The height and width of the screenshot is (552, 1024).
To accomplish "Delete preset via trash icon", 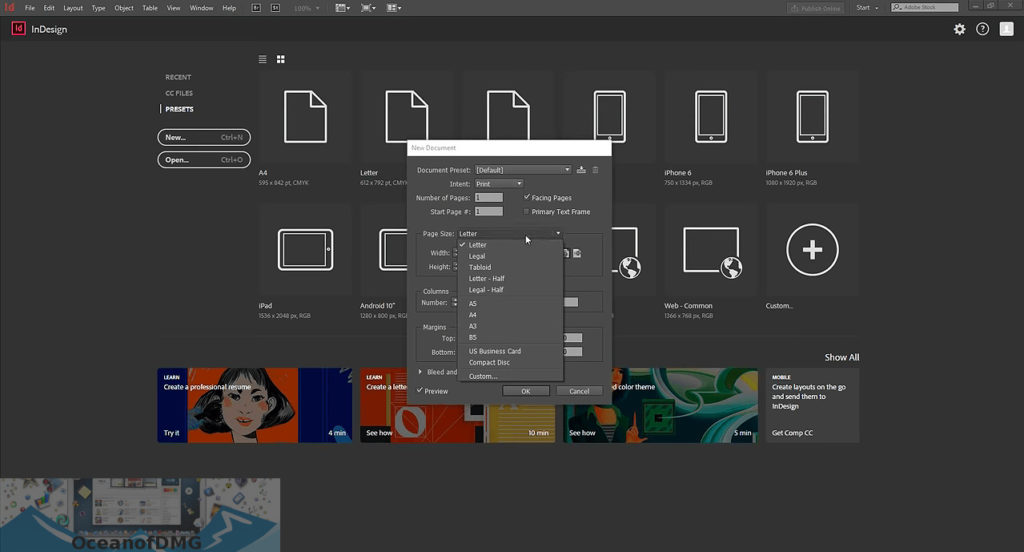I will (595, 170).
